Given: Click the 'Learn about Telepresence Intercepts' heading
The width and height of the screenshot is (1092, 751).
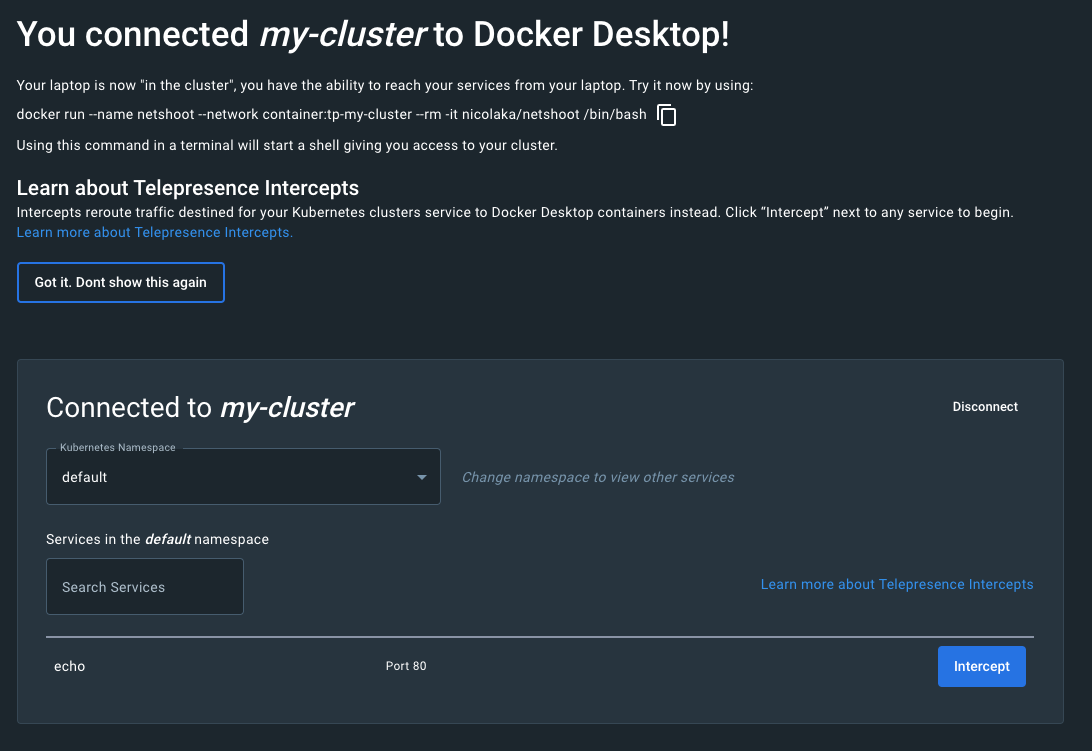Looking at the screenshot, I should (x=188, y=188).
